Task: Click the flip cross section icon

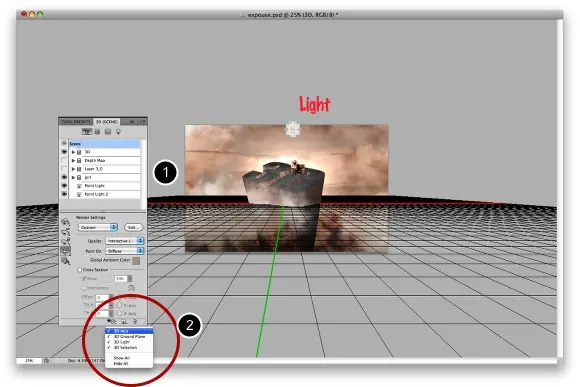Action: tap(131, 288)
